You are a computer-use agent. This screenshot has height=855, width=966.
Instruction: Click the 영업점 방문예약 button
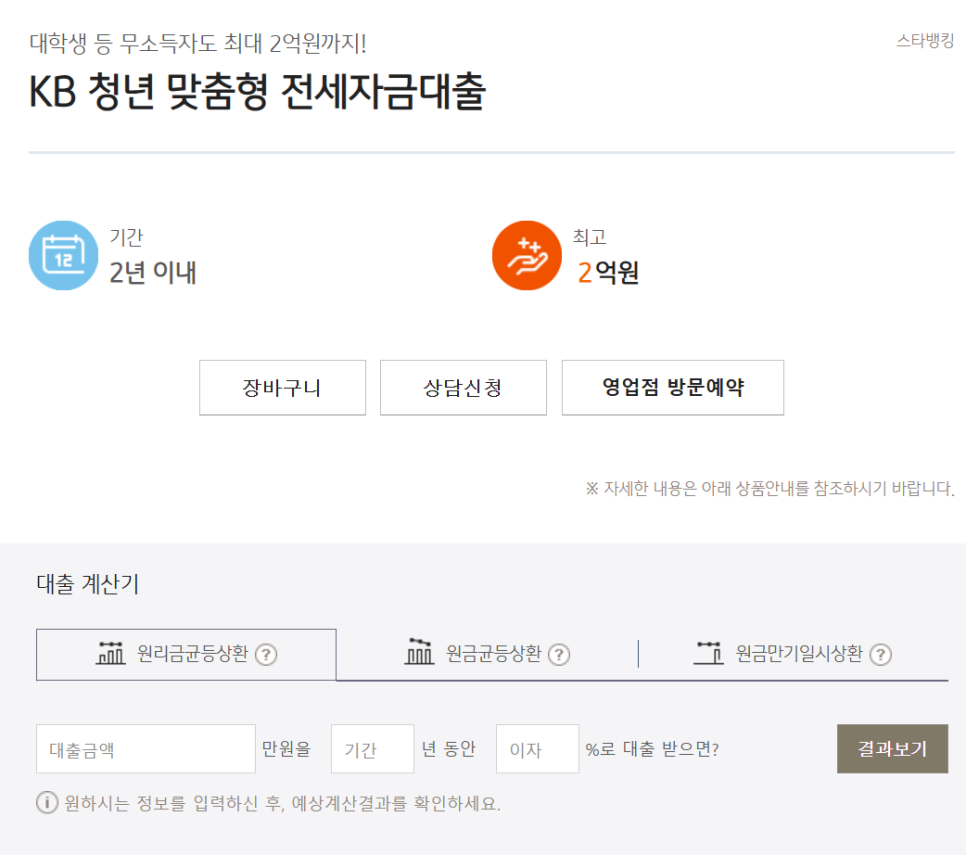point(673,387)
